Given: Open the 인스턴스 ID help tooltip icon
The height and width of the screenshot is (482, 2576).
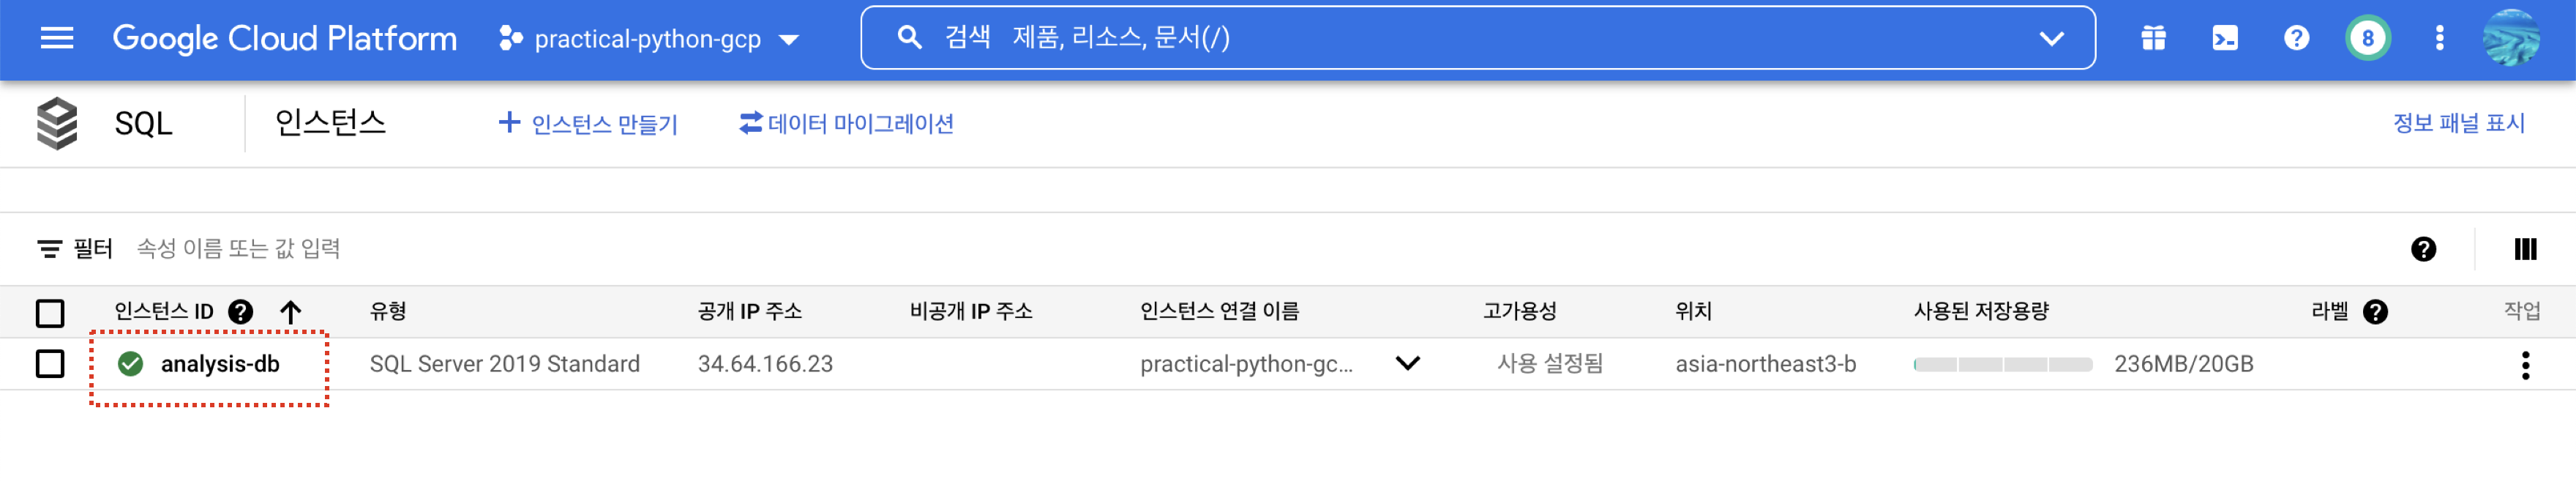Looking at the screenshot, I should coord(240,312).
